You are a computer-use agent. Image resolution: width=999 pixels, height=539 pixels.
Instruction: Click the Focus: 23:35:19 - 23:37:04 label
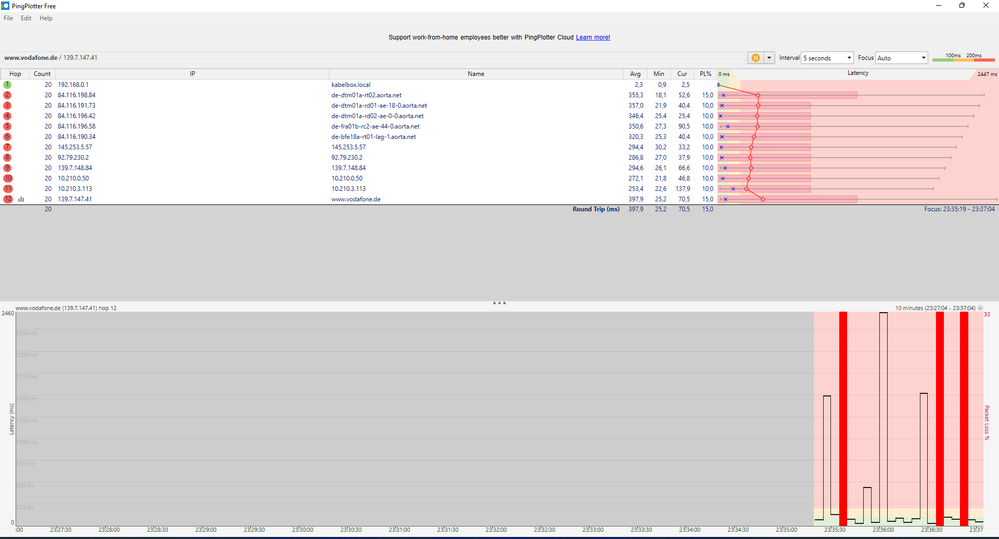click(959, 209)
